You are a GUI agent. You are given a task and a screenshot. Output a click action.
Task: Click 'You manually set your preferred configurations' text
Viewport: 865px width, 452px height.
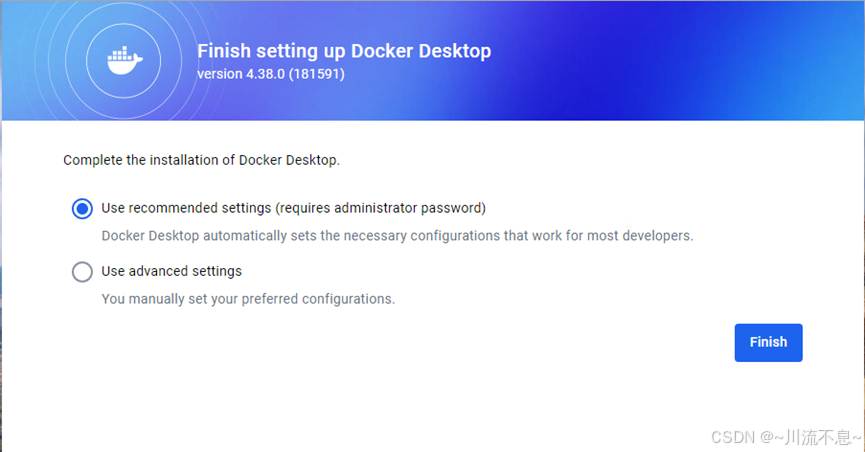click(248, 299)
